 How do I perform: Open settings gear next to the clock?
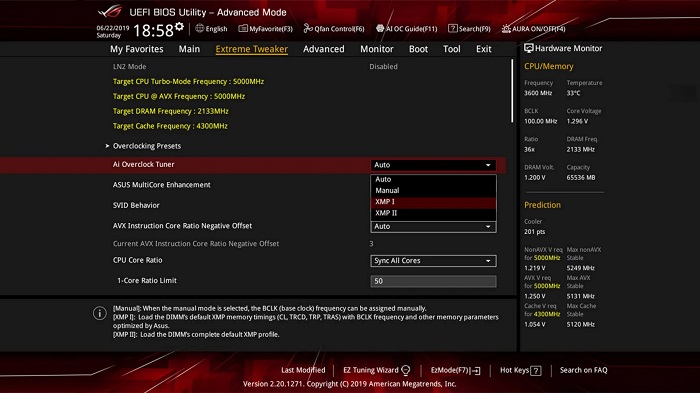tap(179, 27)
